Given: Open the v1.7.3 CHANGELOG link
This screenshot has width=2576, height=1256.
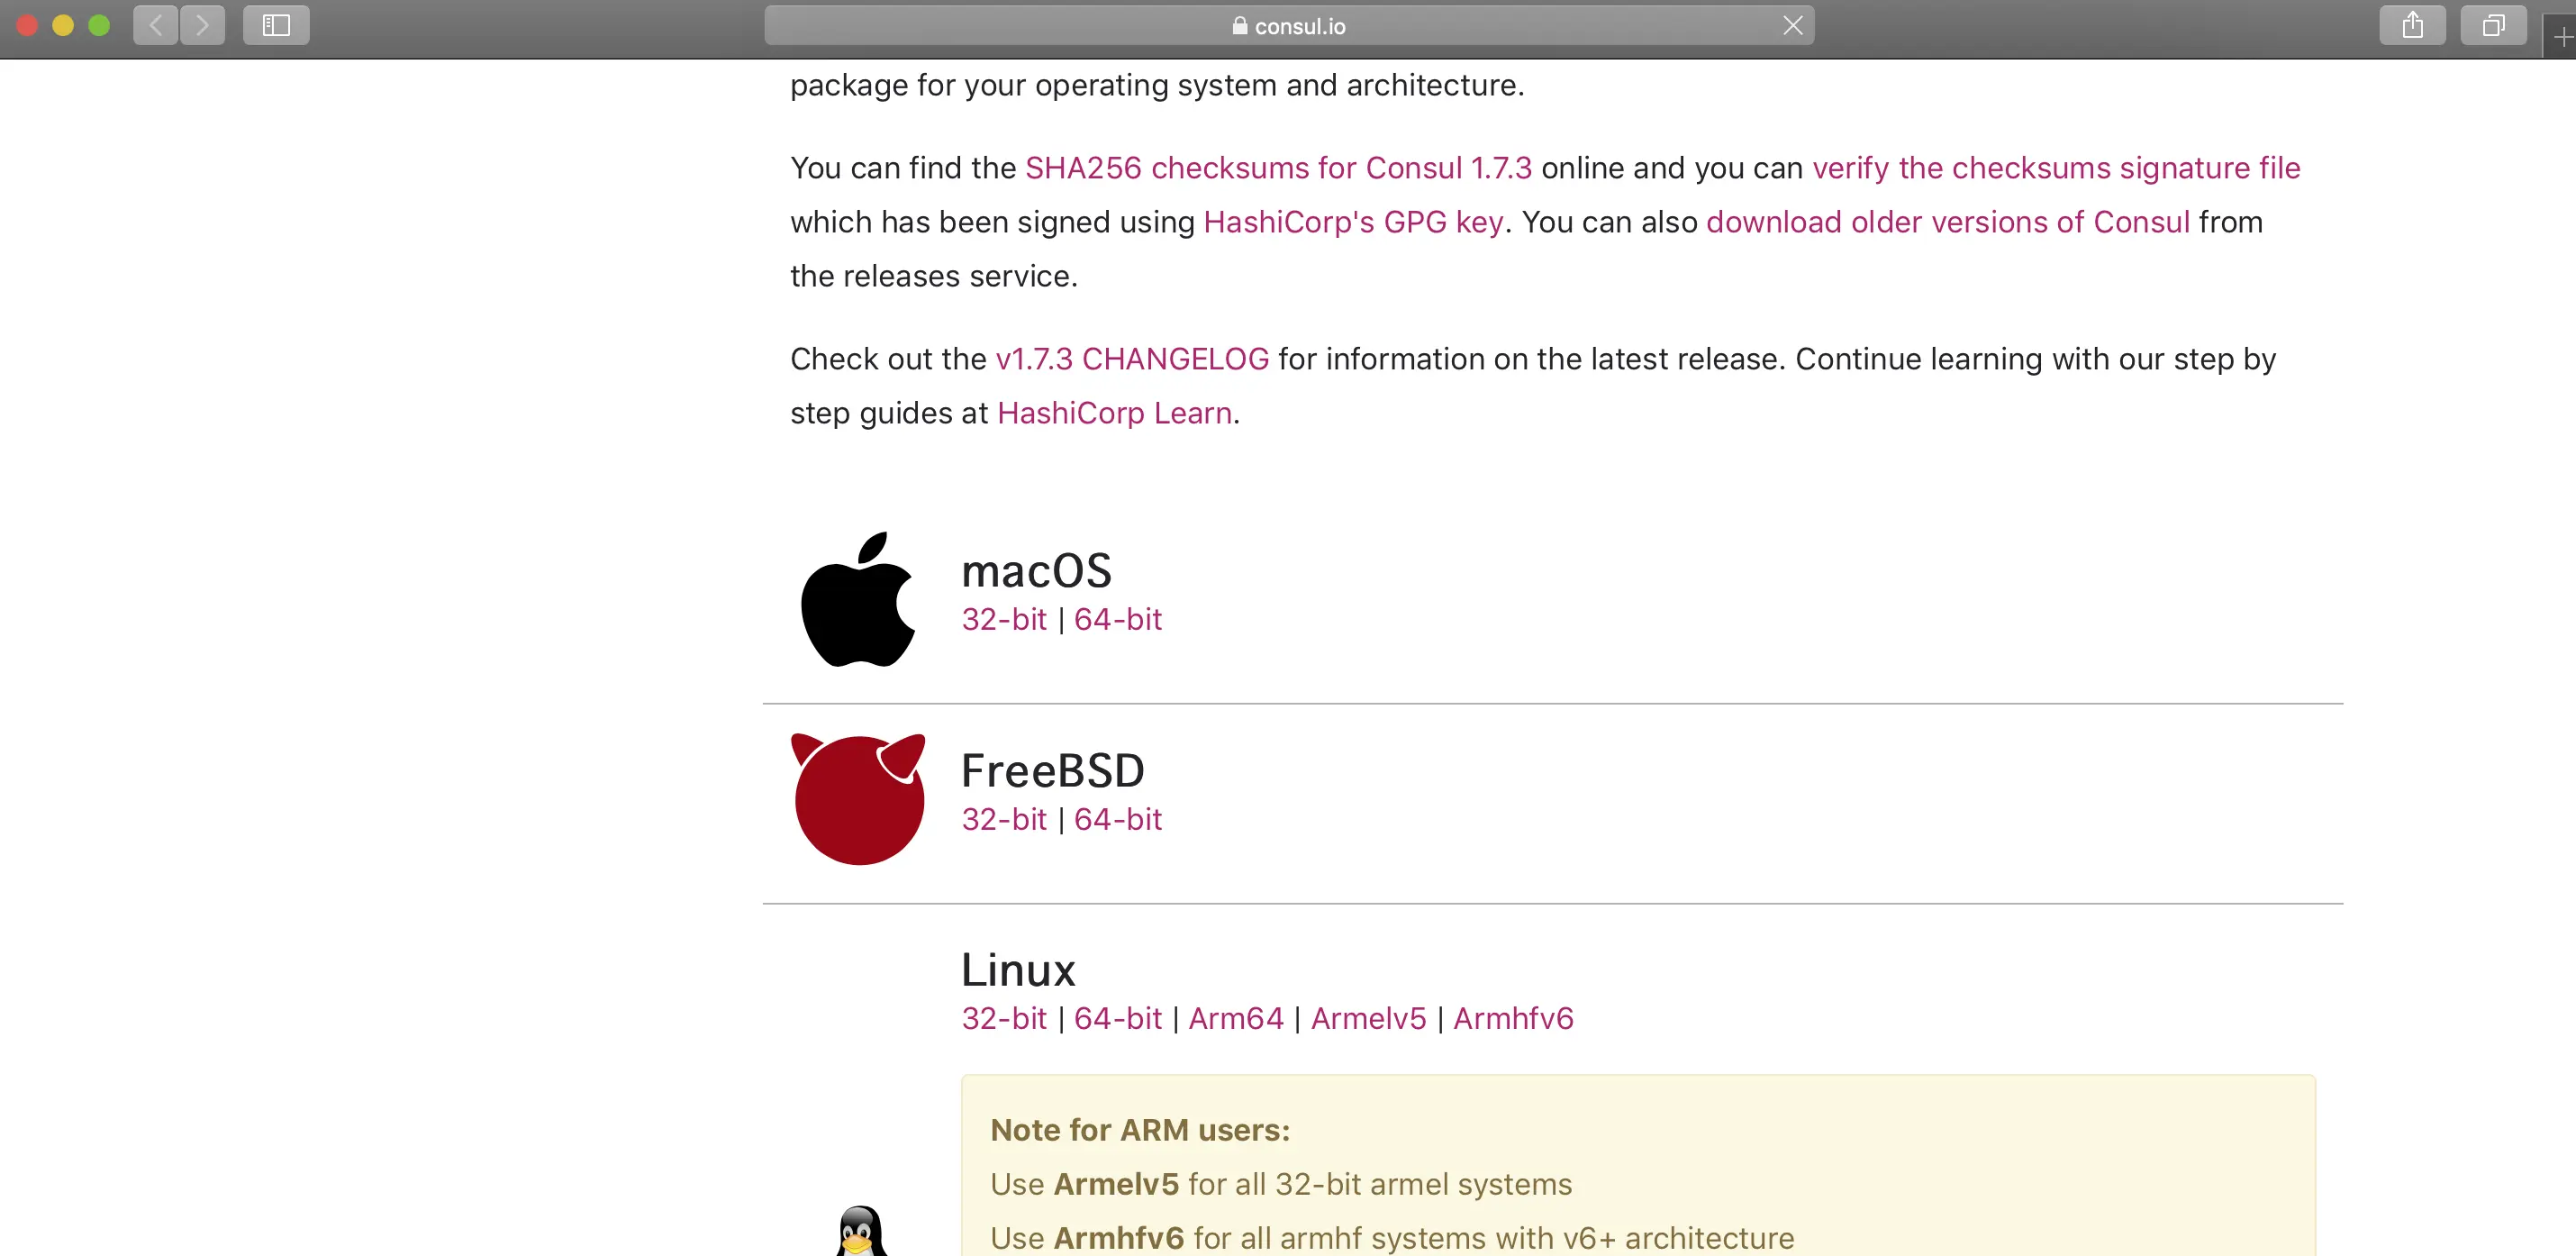Looking at the screenshot, I should point(1132,359).
